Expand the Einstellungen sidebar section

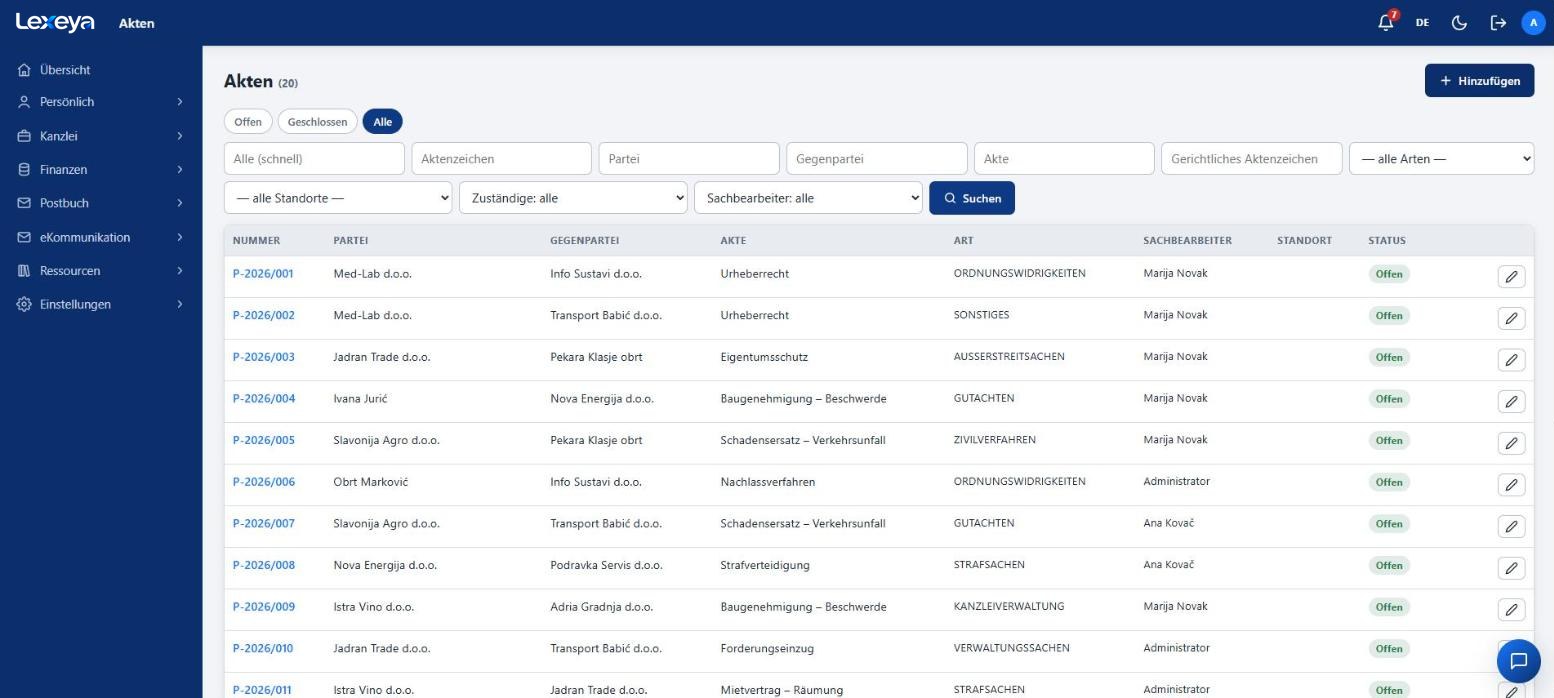click(101, 304)
